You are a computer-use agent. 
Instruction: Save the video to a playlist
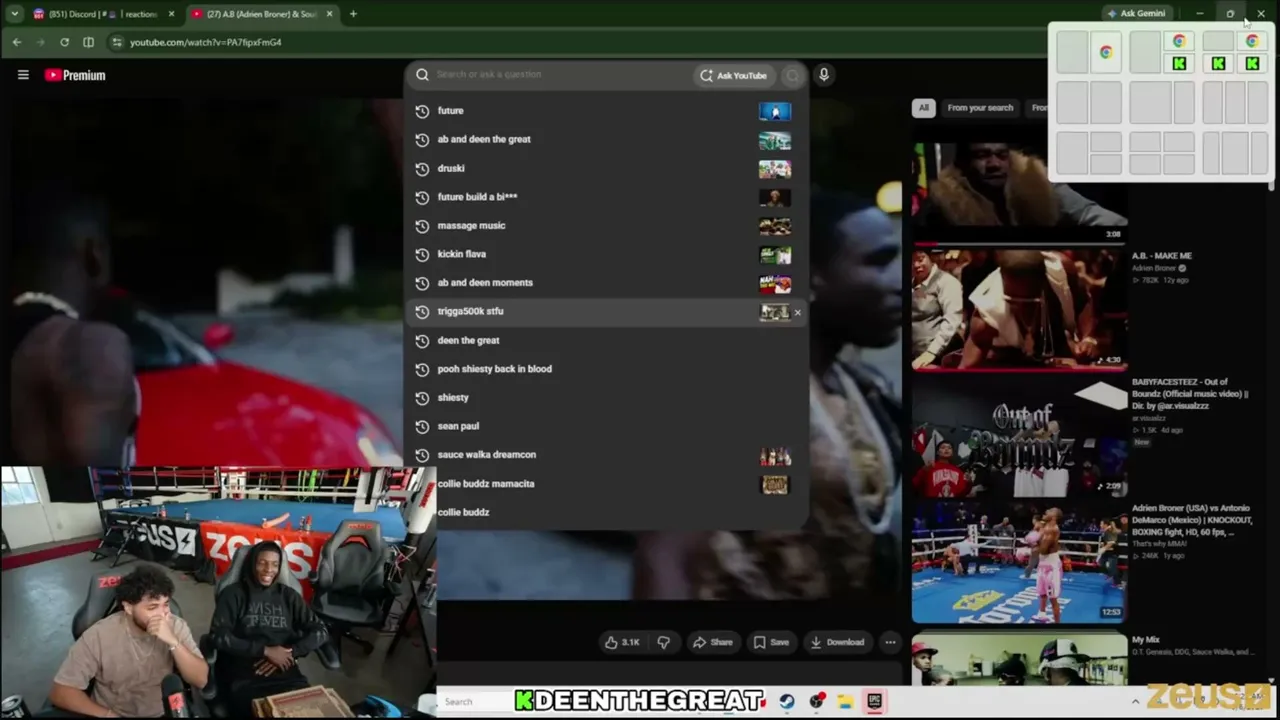click(771, 642)
